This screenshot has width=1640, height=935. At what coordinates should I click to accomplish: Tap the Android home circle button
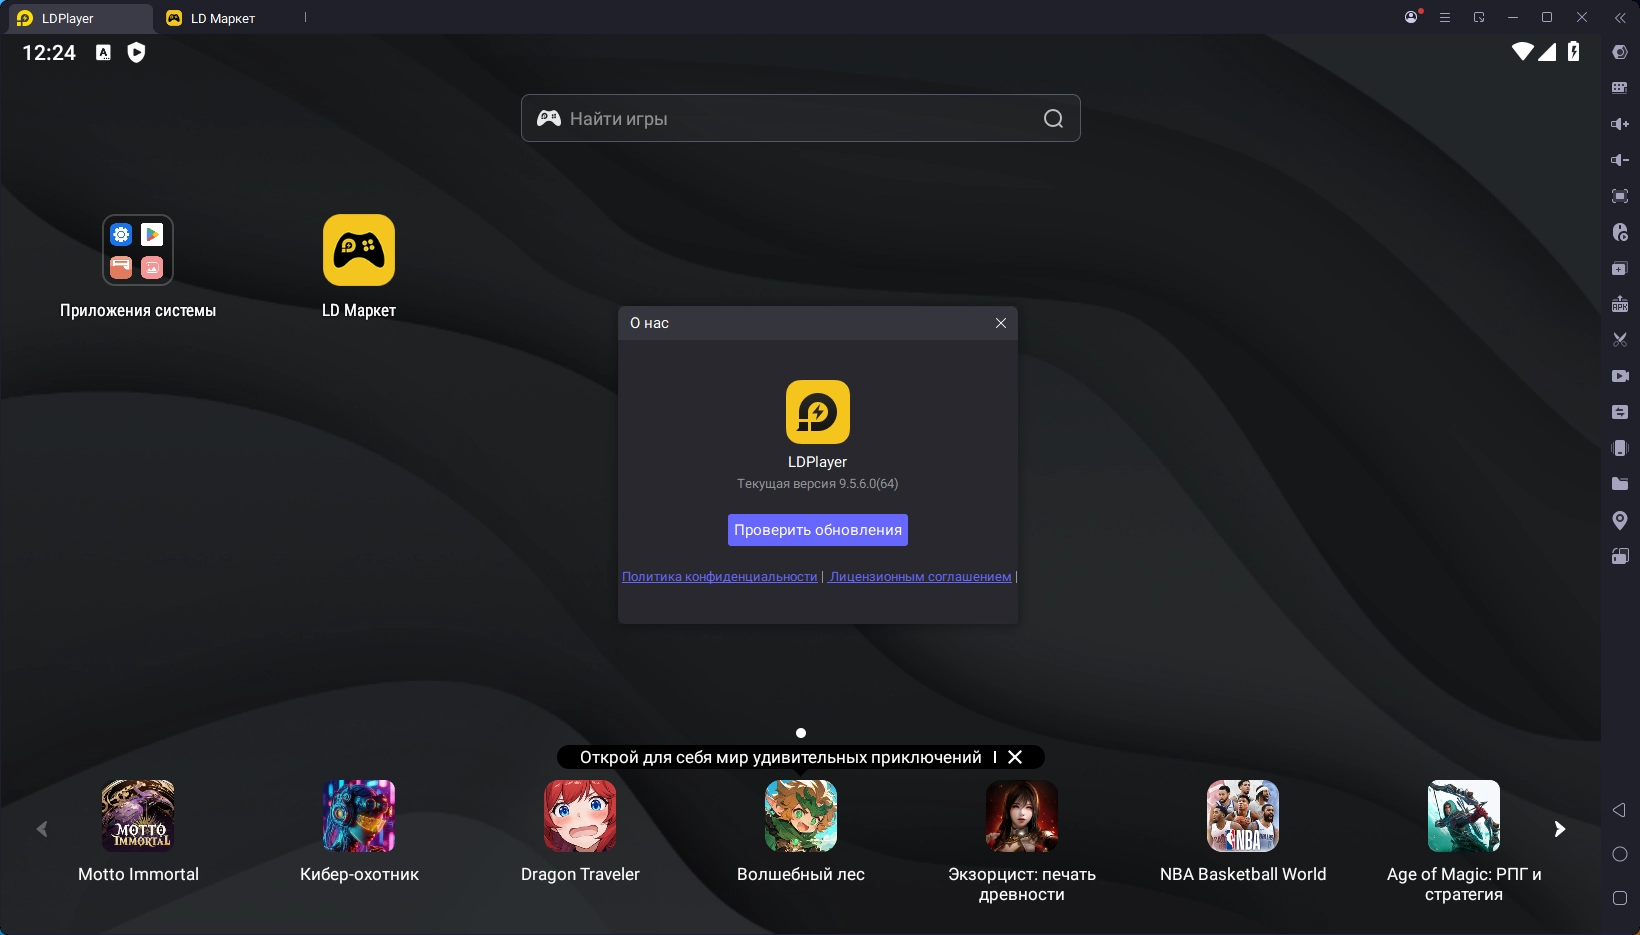click(x=1620, y=854)
